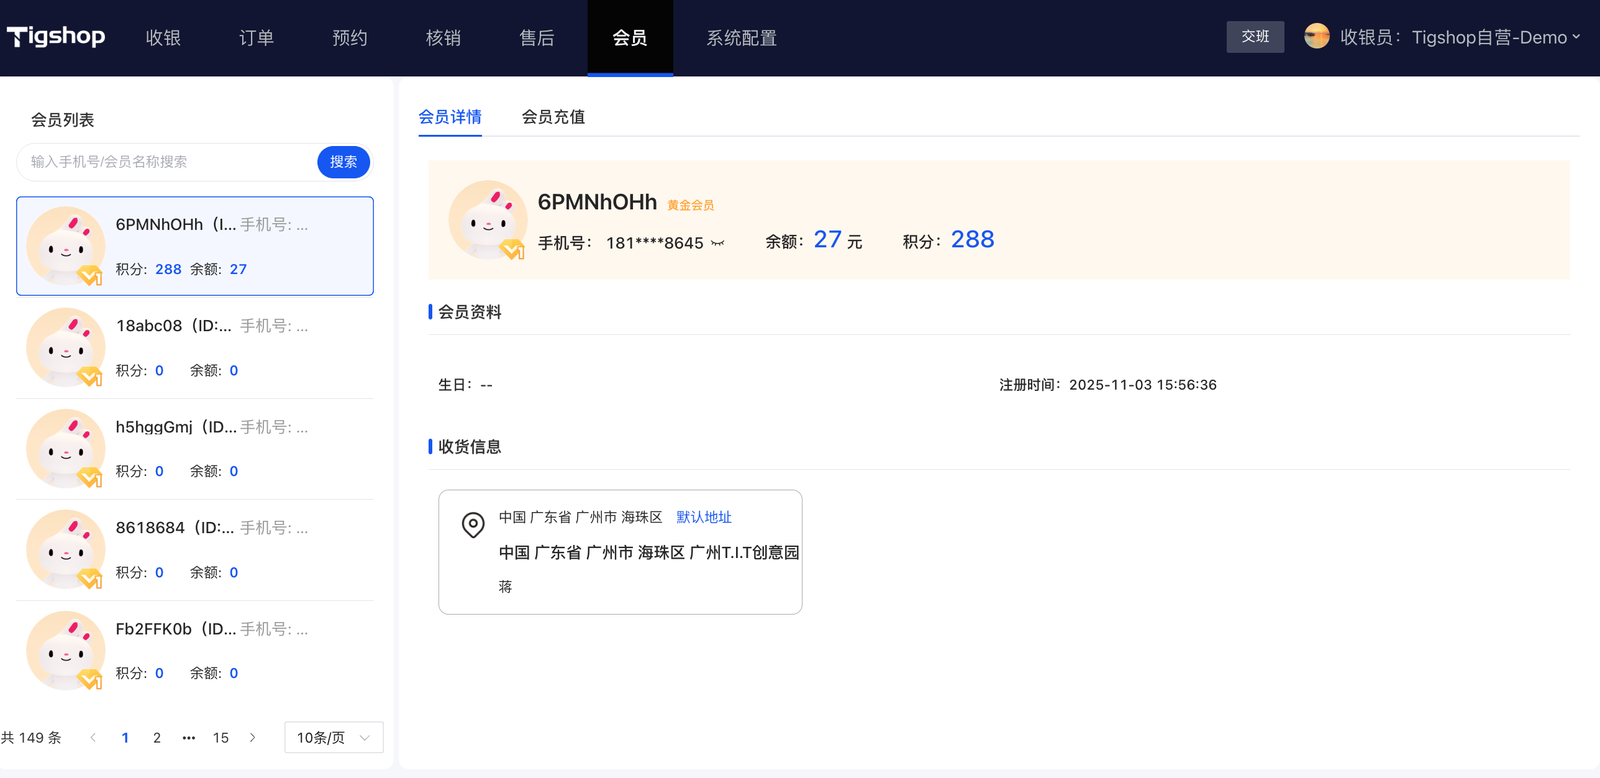Jump ahead with pagination ellipsis
The image size is (1600, 778).
(x=188, y=738)
